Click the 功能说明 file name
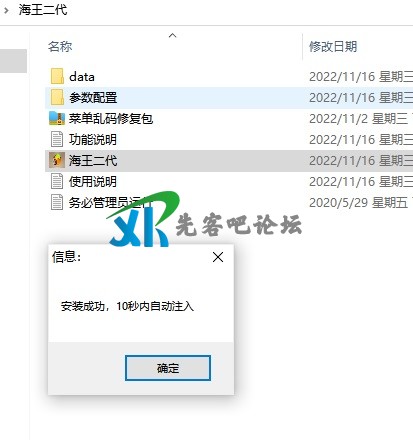The width and height of the screenshot is (413, 440). [x=93, y=140]
